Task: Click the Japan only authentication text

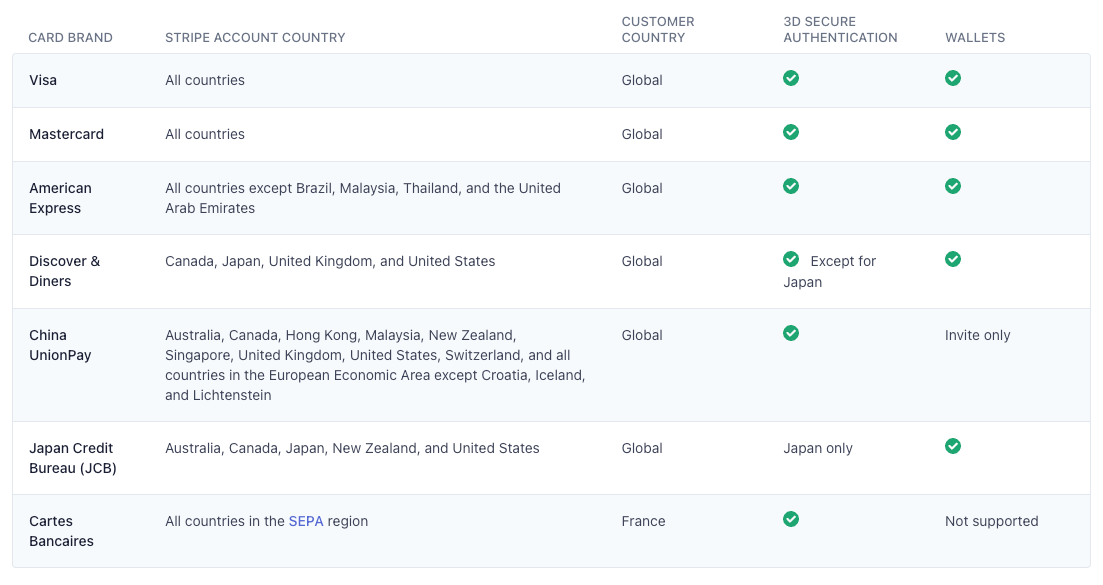Action: tap(818, 448)
